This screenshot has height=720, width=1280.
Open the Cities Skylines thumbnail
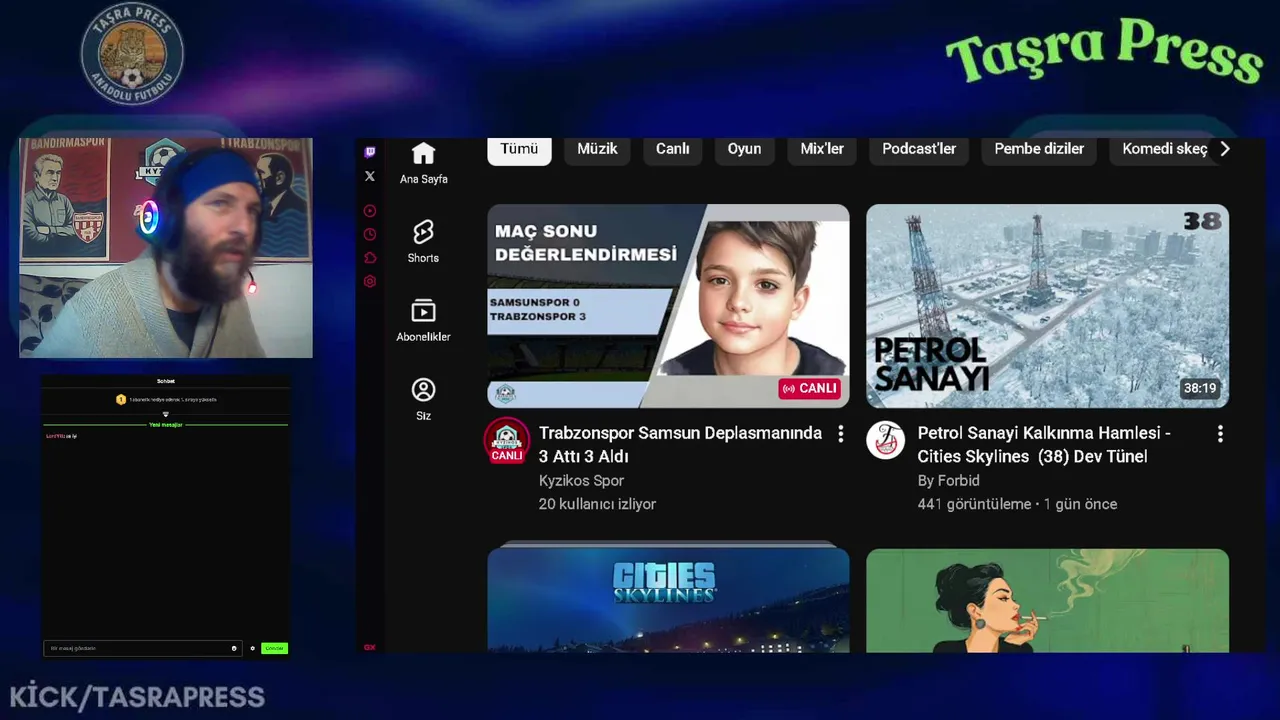point(668,598)
